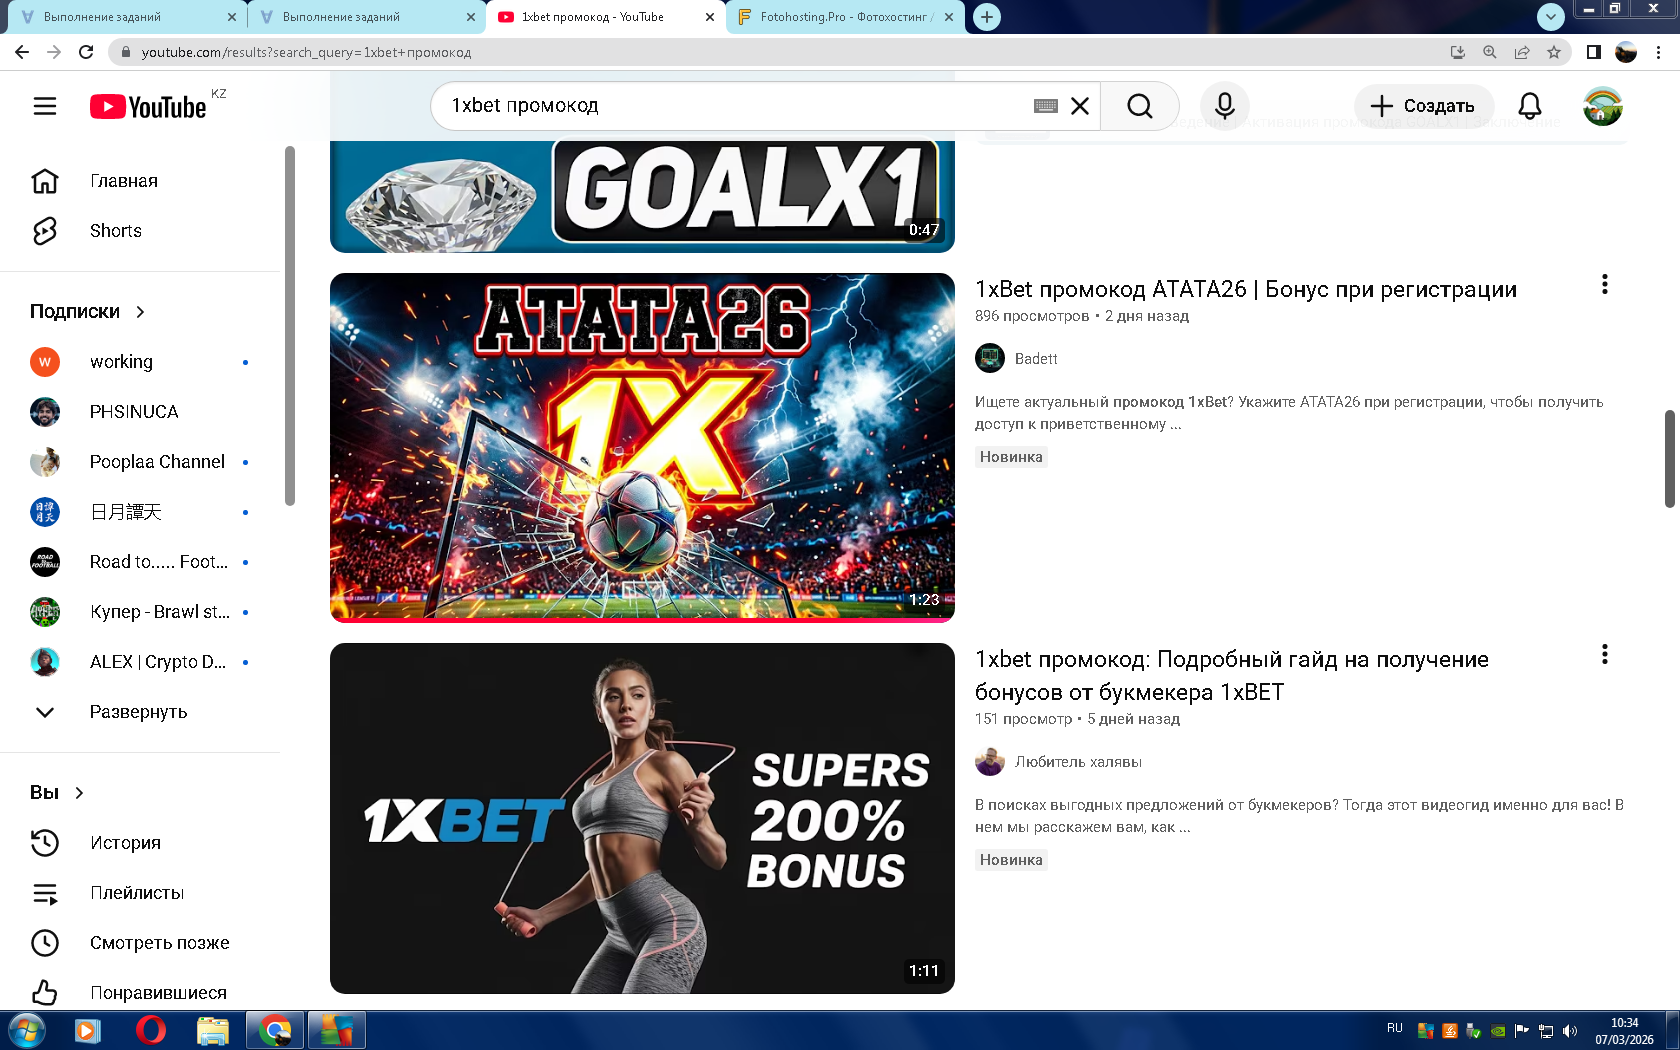
Task: Expand subscriptions with Развернуть
Action: pos(140,712)
